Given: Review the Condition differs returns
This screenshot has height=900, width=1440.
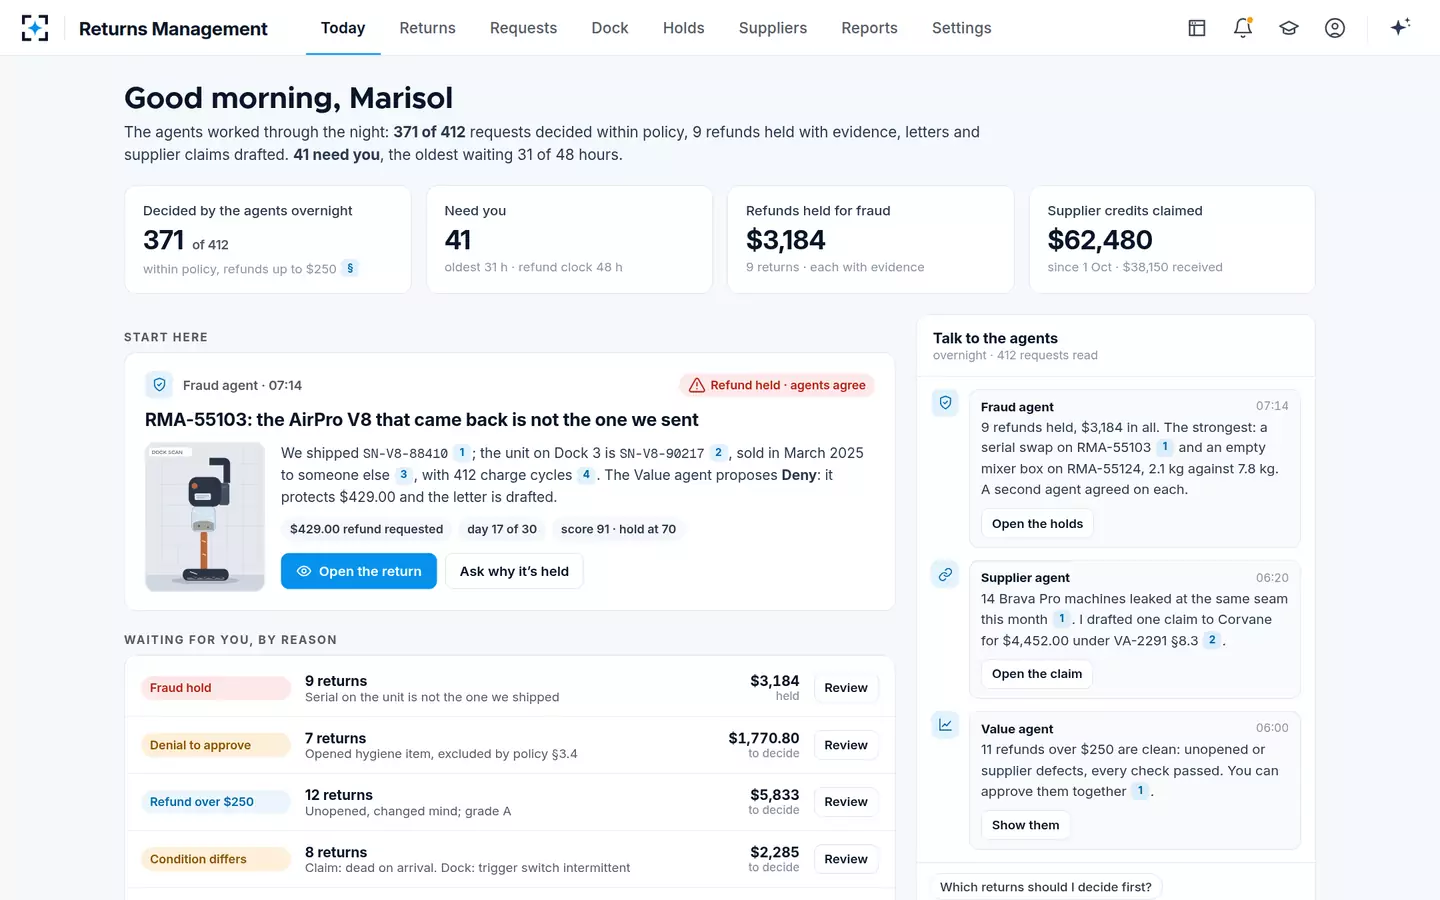Looking at the screenshot, I should pyautogui.click(x=846, y=859).
